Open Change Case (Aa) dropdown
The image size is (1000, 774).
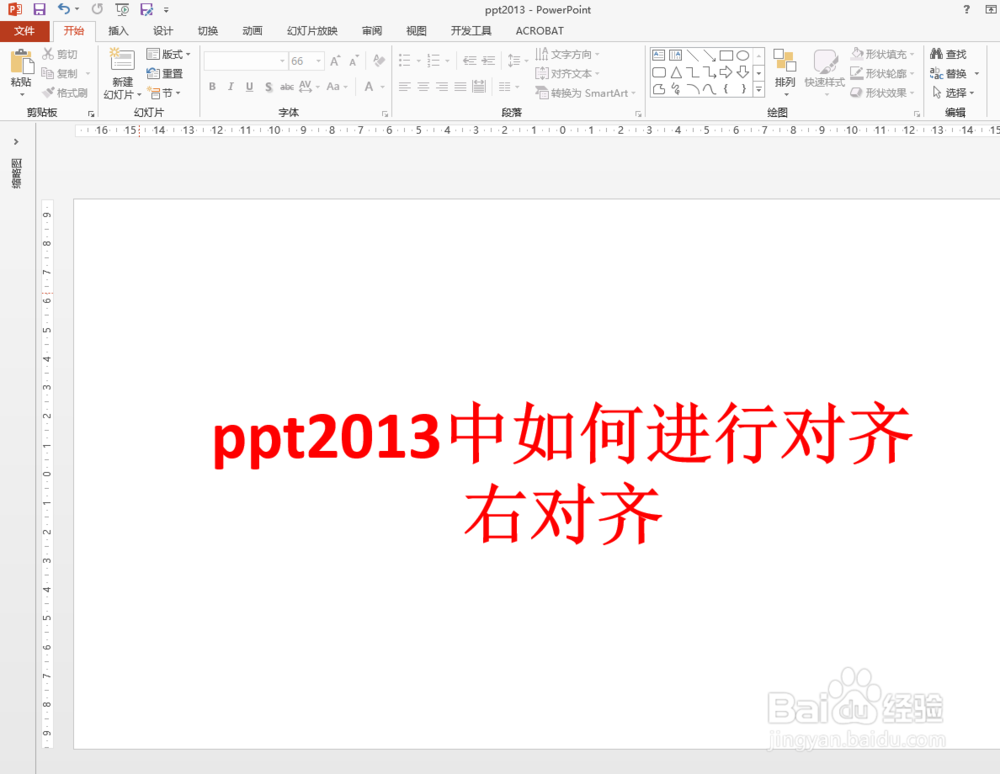click(x=337, y=87)
